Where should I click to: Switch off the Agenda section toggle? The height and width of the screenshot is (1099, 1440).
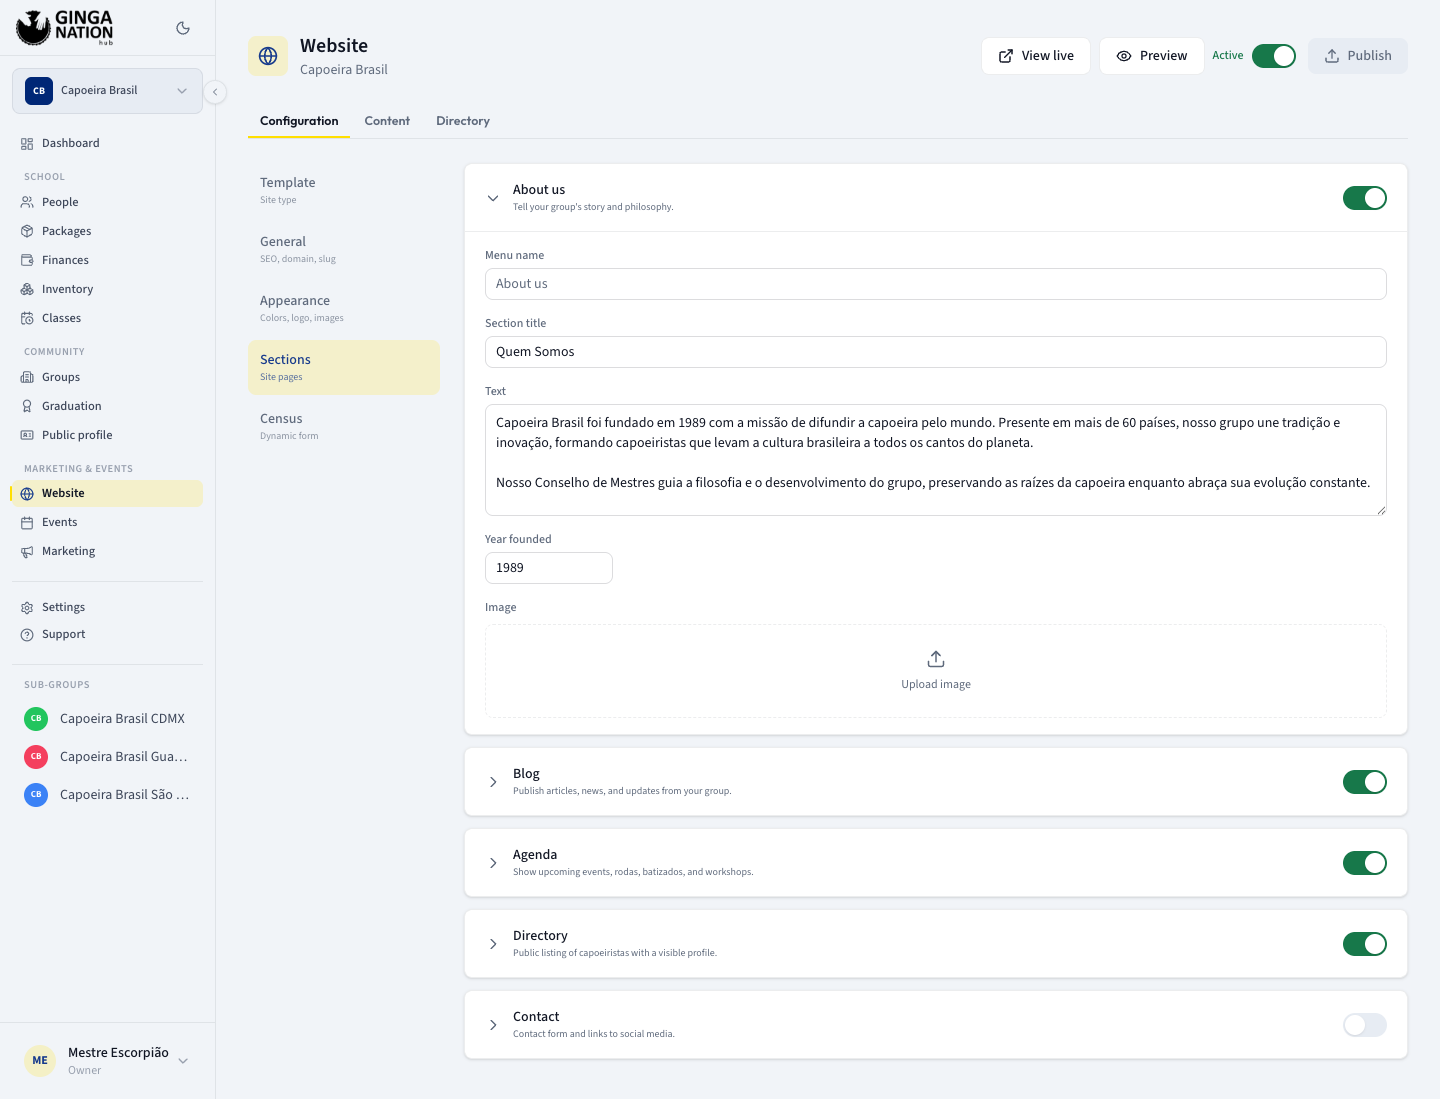pos(1365,863)
